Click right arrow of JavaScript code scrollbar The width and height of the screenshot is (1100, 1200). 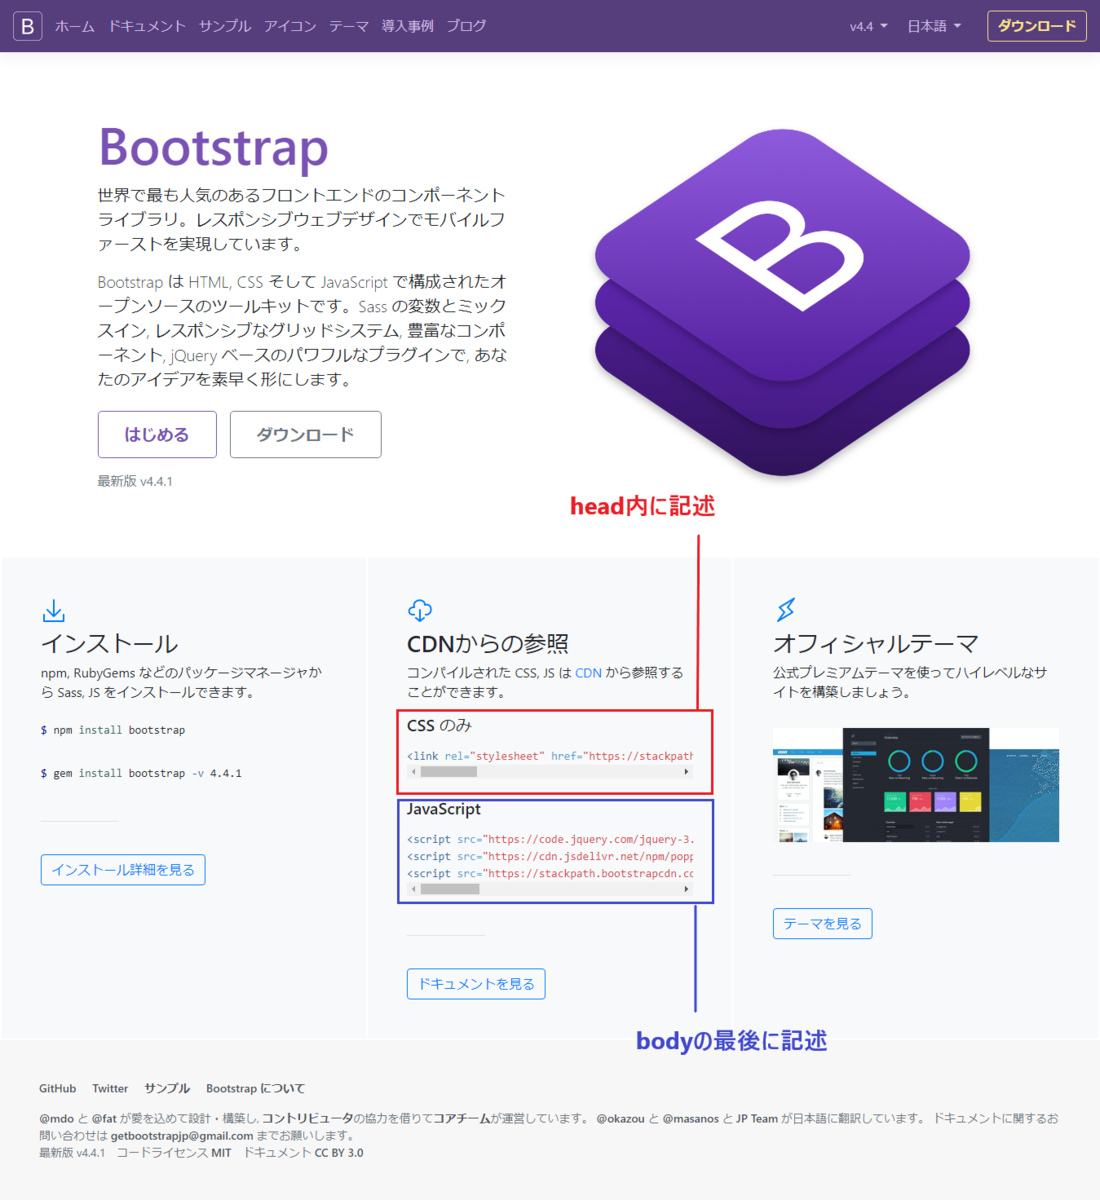[x=686, y=889]
